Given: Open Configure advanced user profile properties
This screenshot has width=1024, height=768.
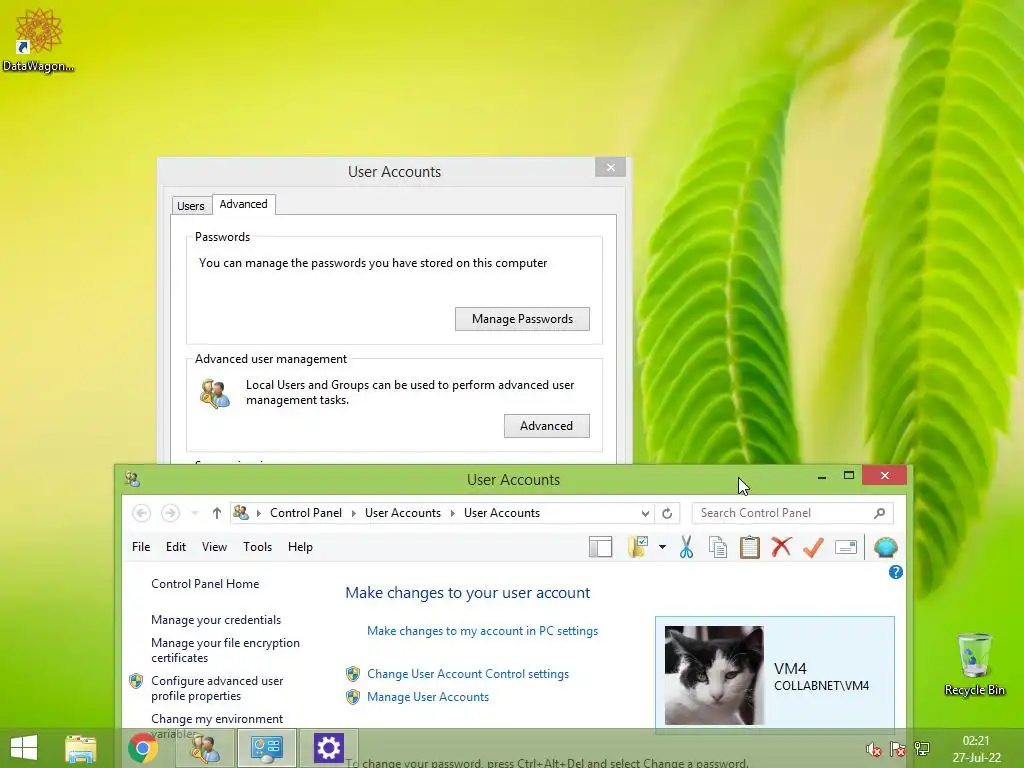Looking at the screenshot, I should (x=217, y=688).
